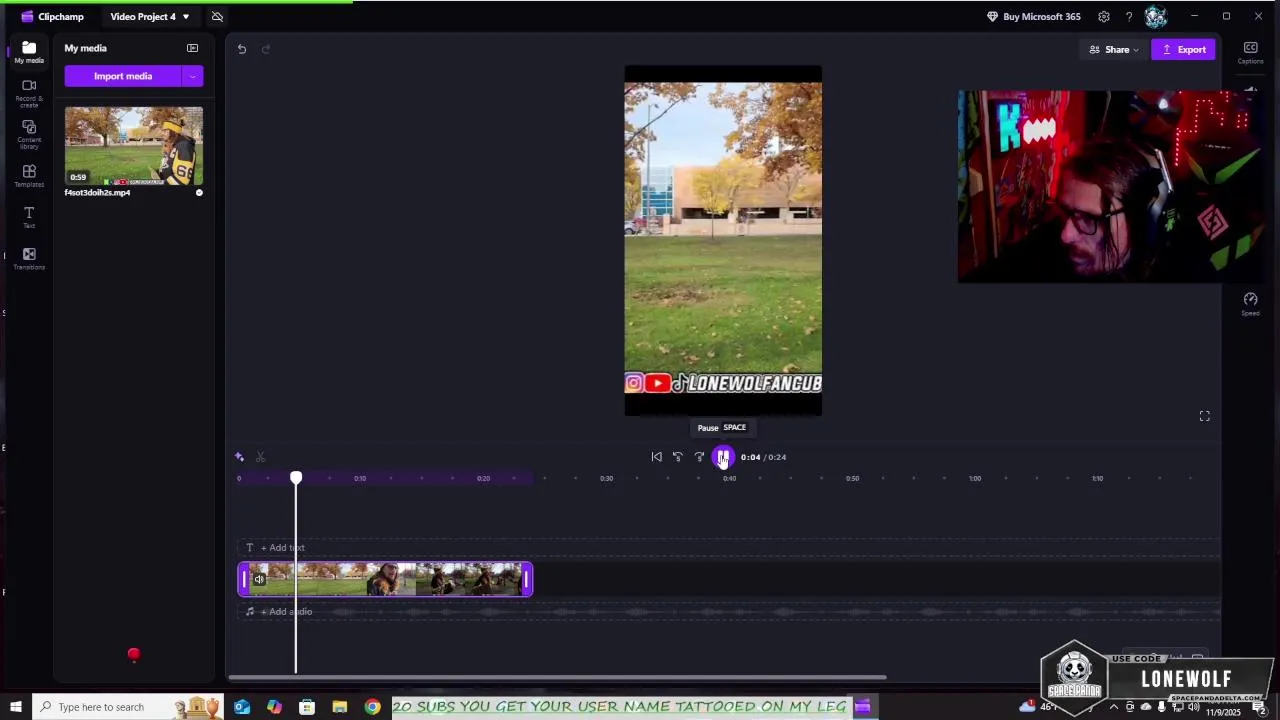Click the Import media button
Screen dimensions: 1280x720
point(123,76)
